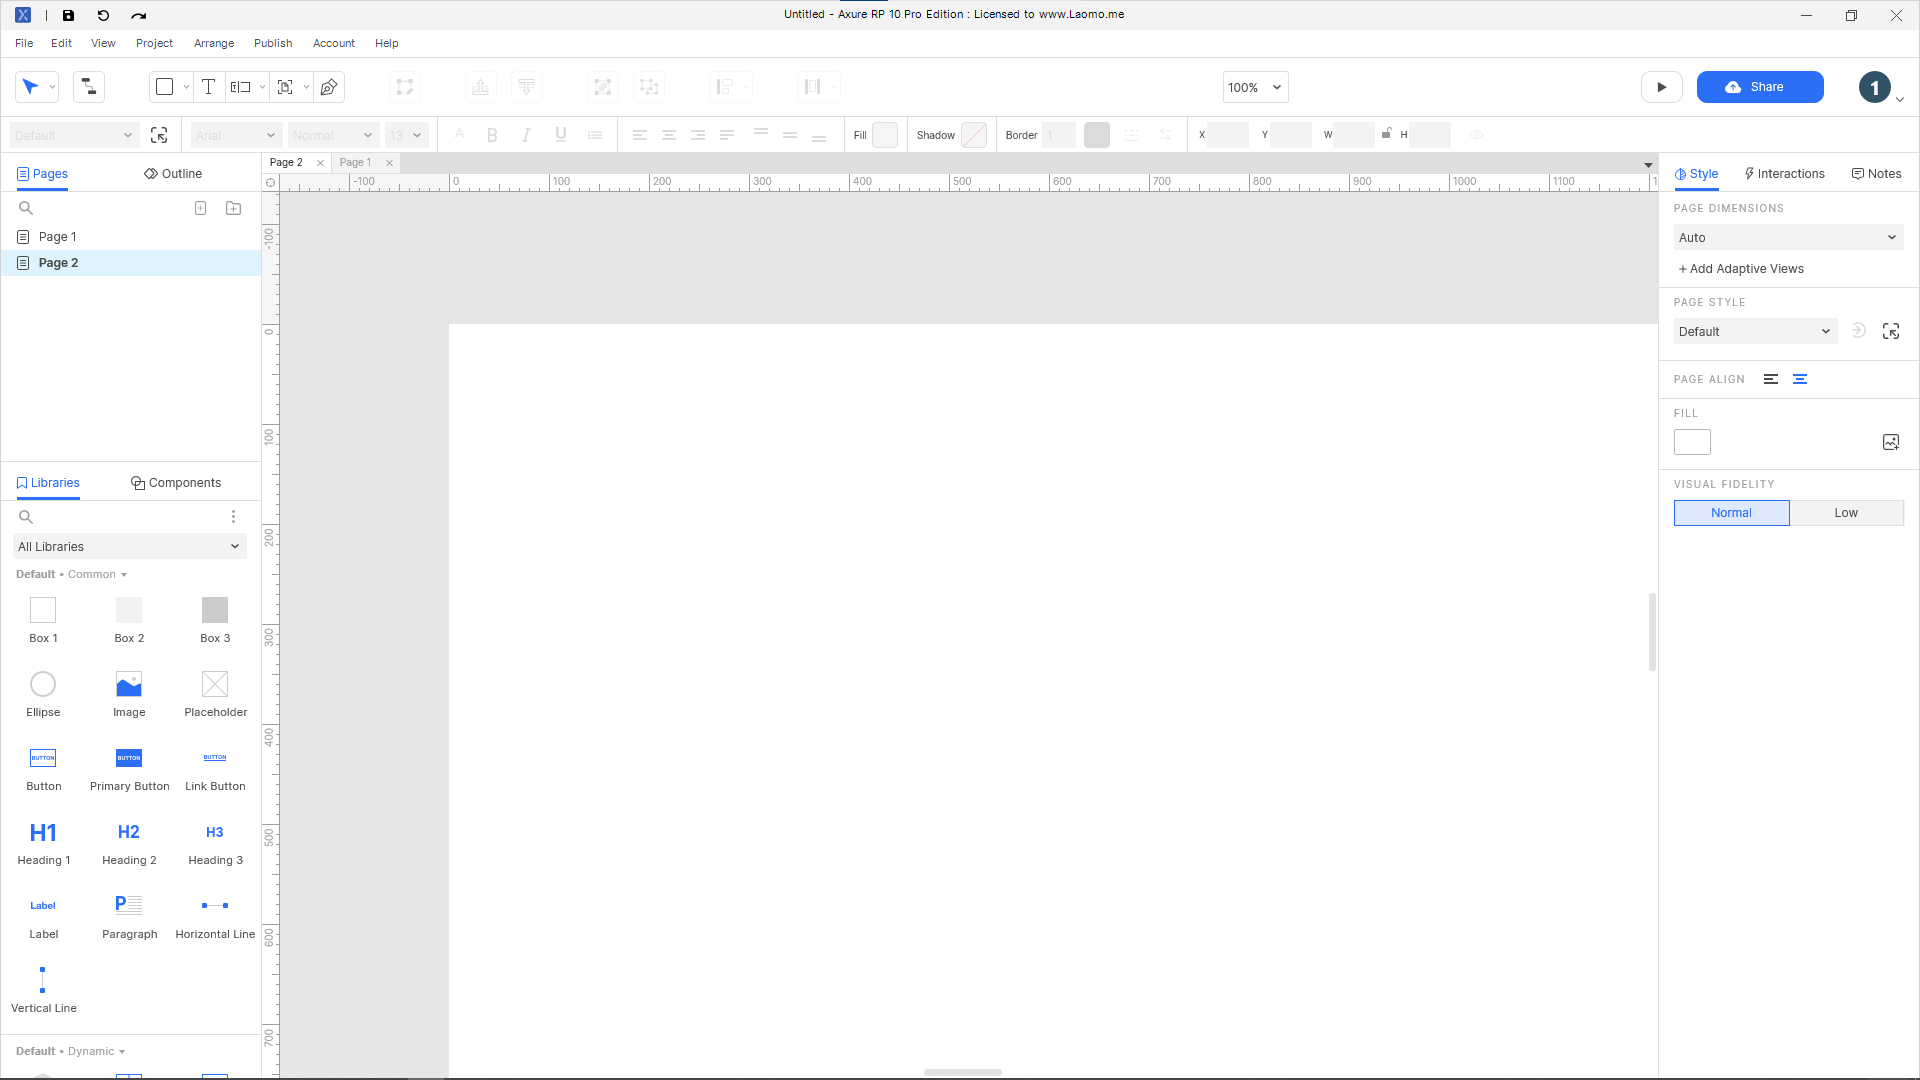Pick the Heading 1 widget

[x=43, y=842]
